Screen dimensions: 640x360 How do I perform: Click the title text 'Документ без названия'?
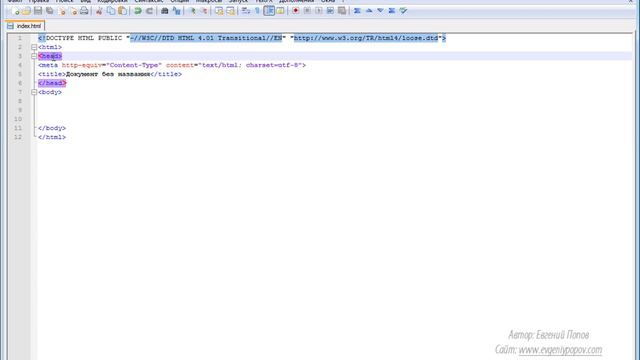(x=108, y=74)
